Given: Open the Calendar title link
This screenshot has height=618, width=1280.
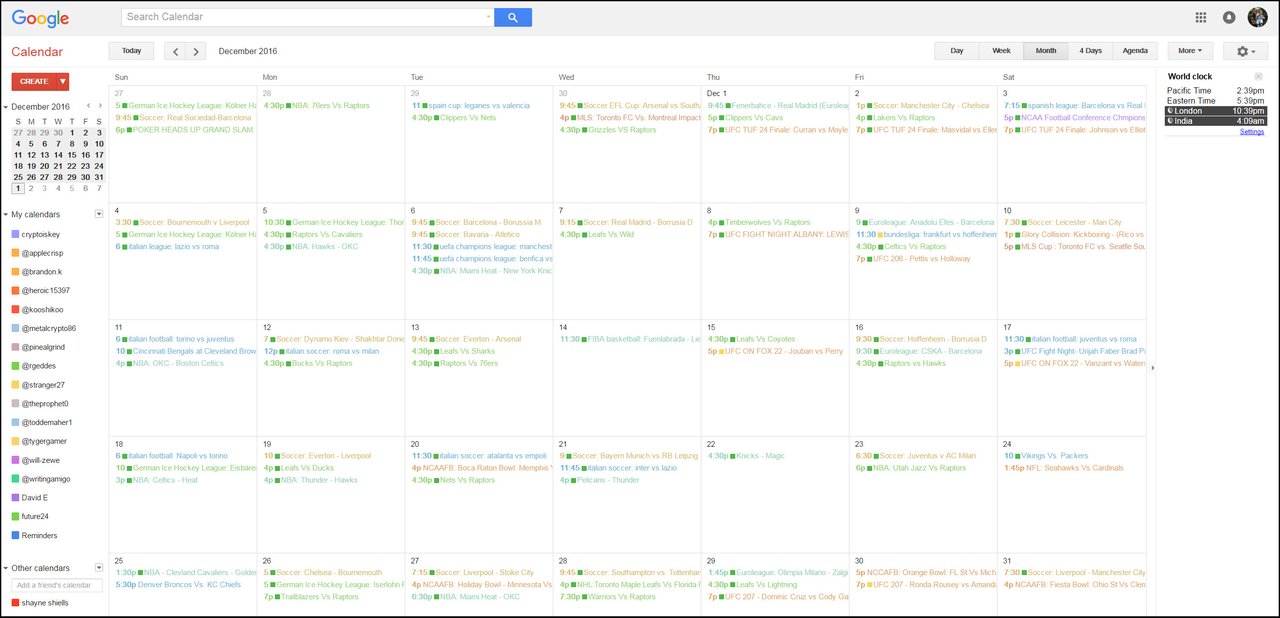Looking at the screenshot, I should click(37, 52).
